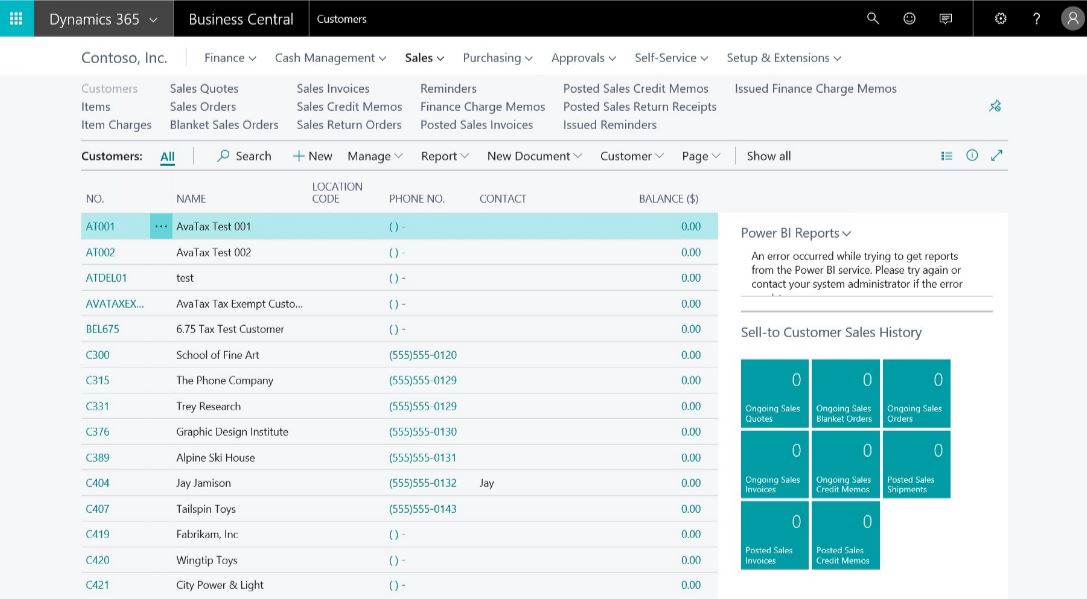Expand the Dynamics 365 dropdown
1087x599 pixels.
(103, 19)
